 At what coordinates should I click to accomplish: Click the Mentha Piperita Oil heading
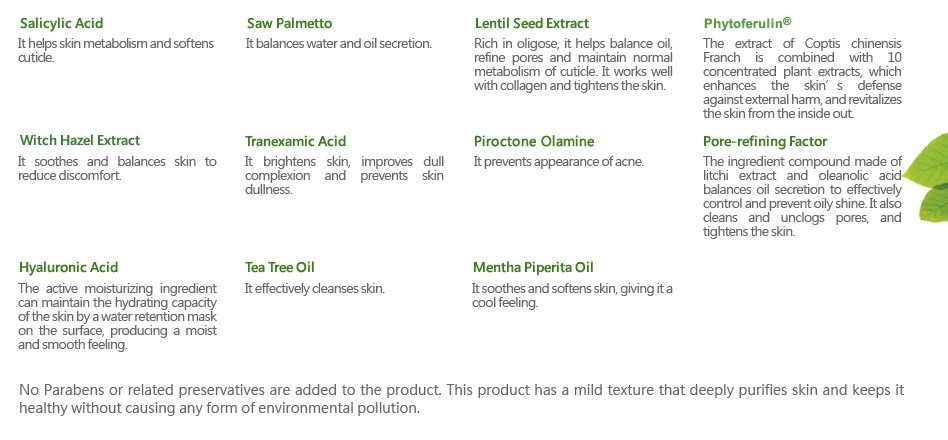click(533, 267)
